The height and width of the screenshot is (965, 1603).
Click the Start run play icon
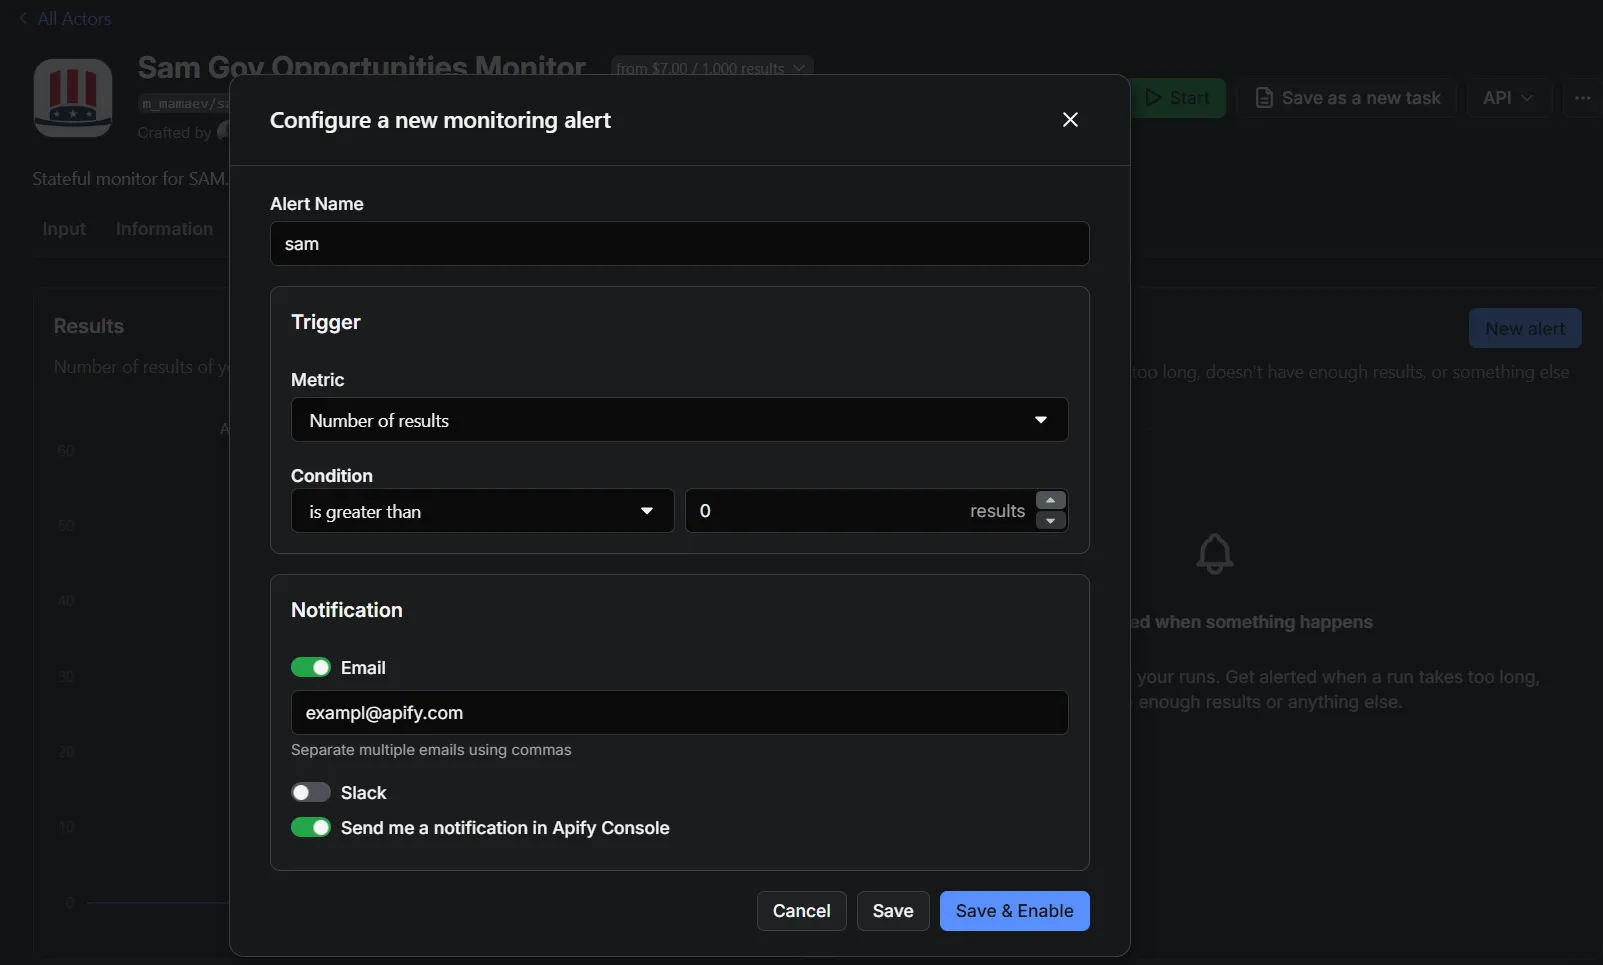pyautogui.click(x=1157, y=97)
